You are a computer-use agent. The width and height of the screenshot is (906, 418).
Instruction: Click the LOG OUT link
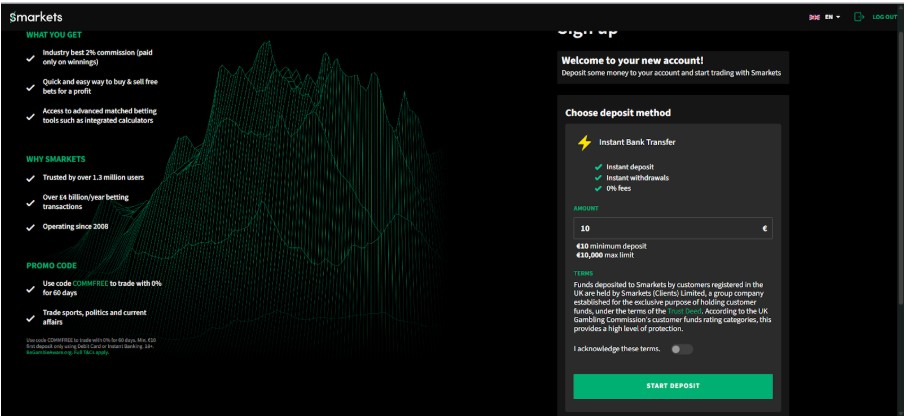(x=885, y=17)
